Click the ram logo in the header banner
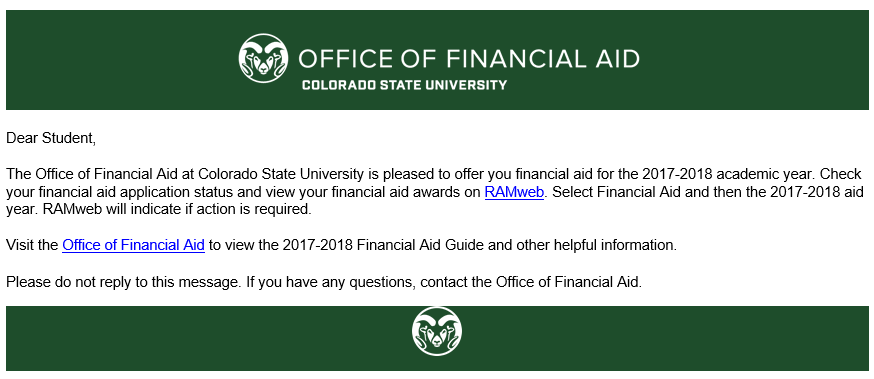 click(263, 58)
